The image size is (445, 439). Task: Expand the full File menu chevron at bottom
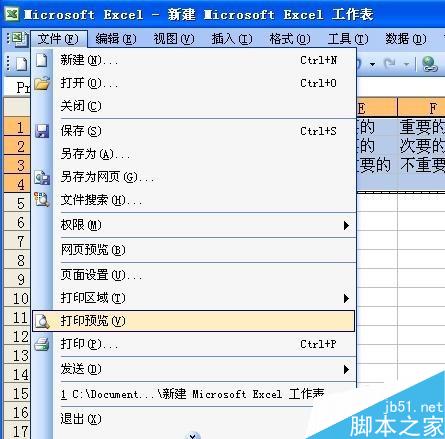[193, 436]
